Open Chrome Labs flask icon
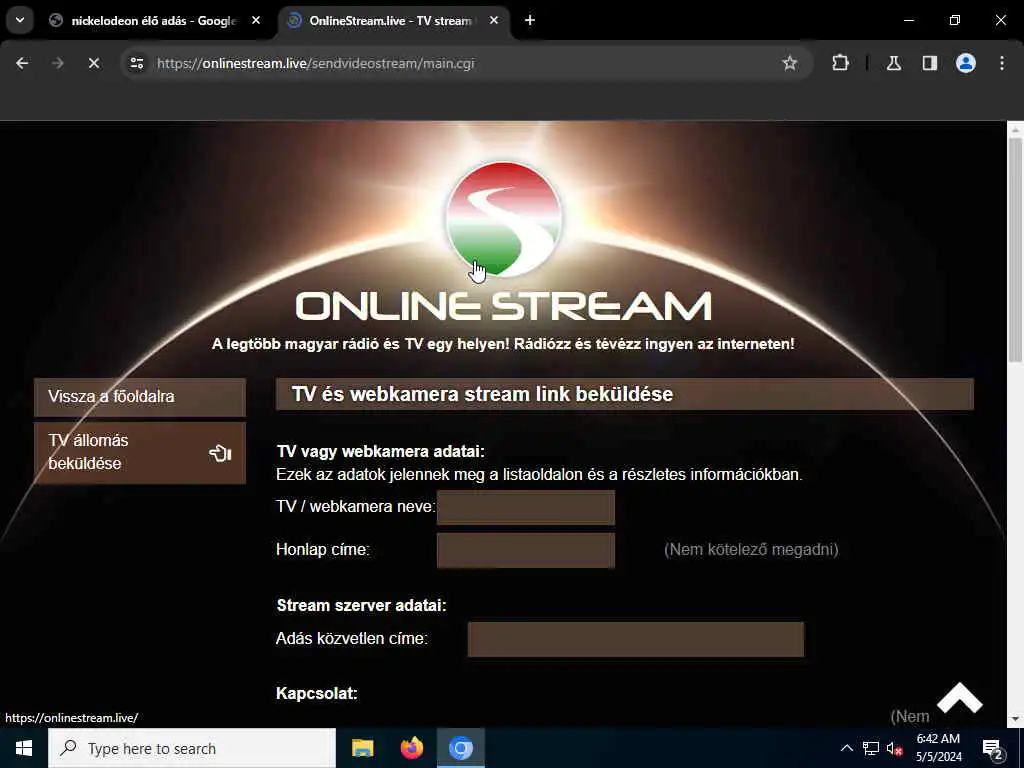The height and width of the screenshot is (768, 1024). tap(894, 63)
